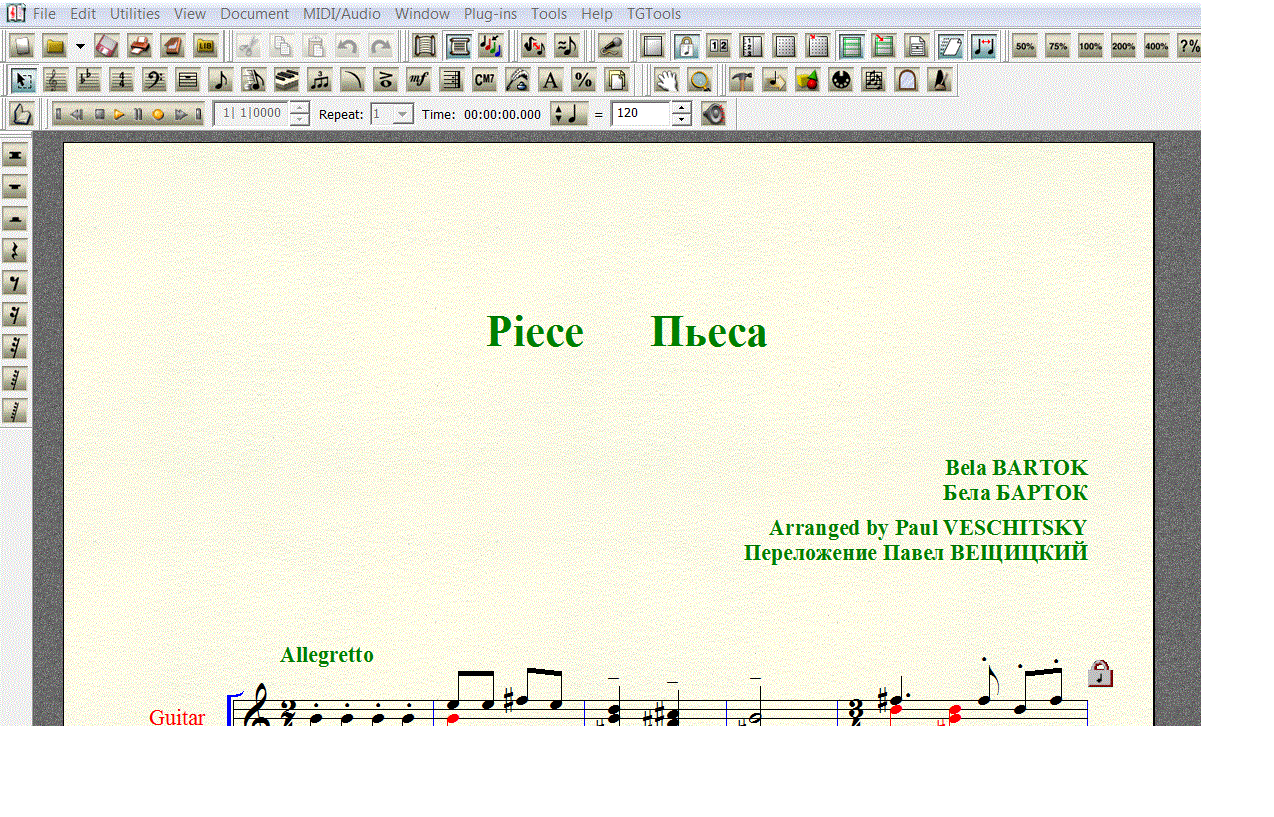
Task: Save the document with the floppy disk icon
Action: tap(107, 46)
